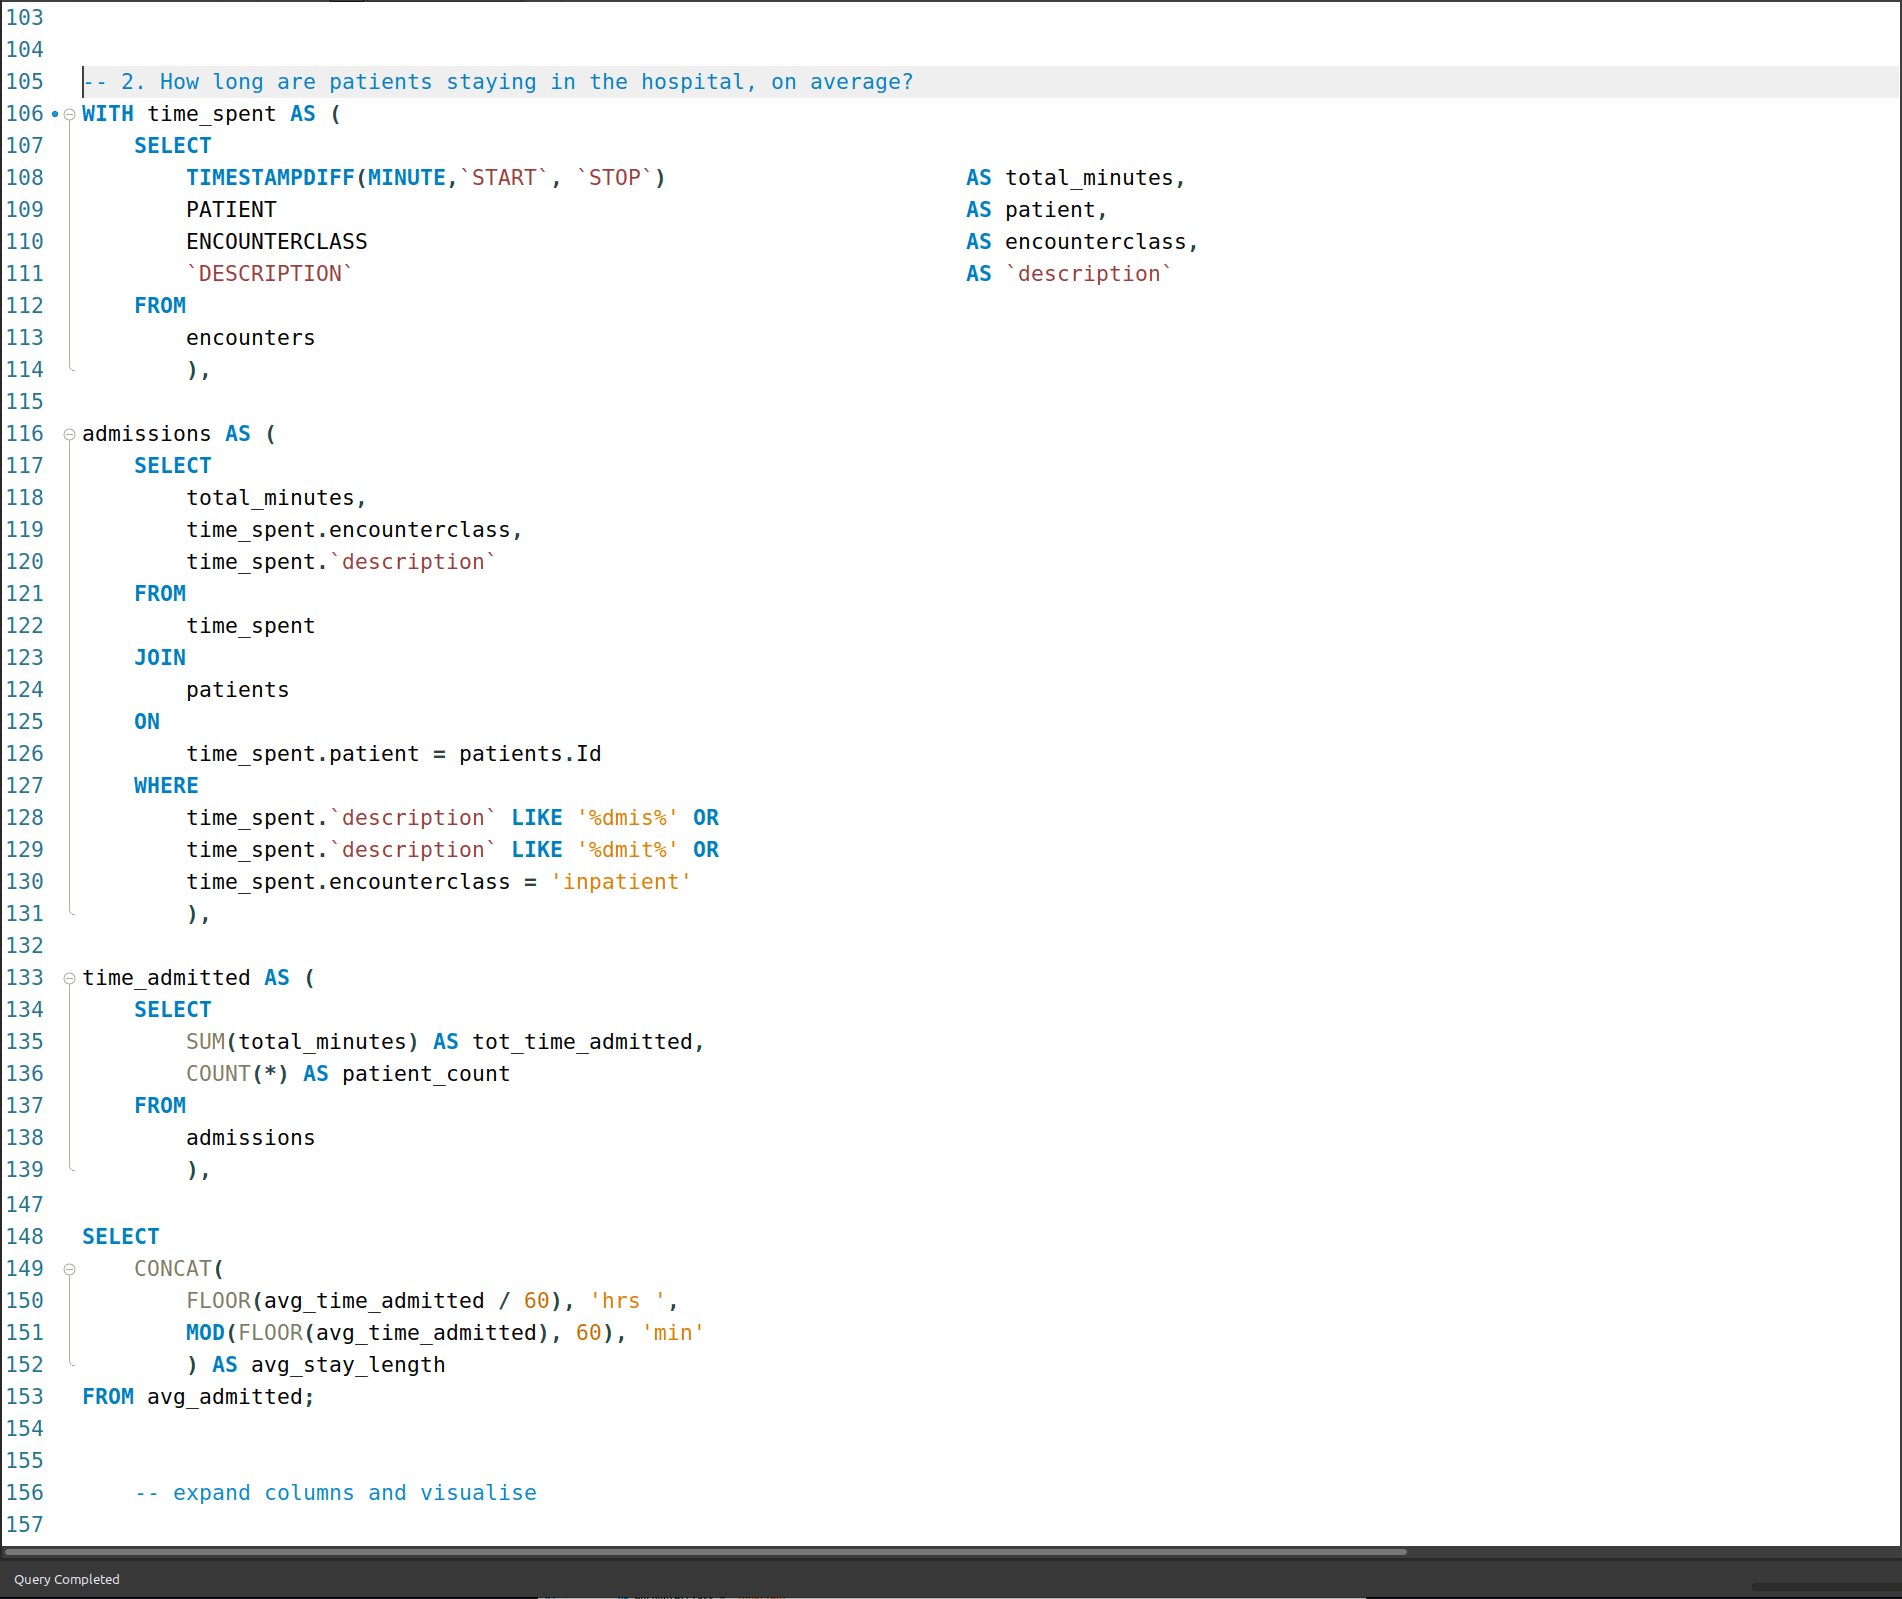Click the Query Completed status message
This screenshot has width=1902, height=1599.
point(67,1580)
